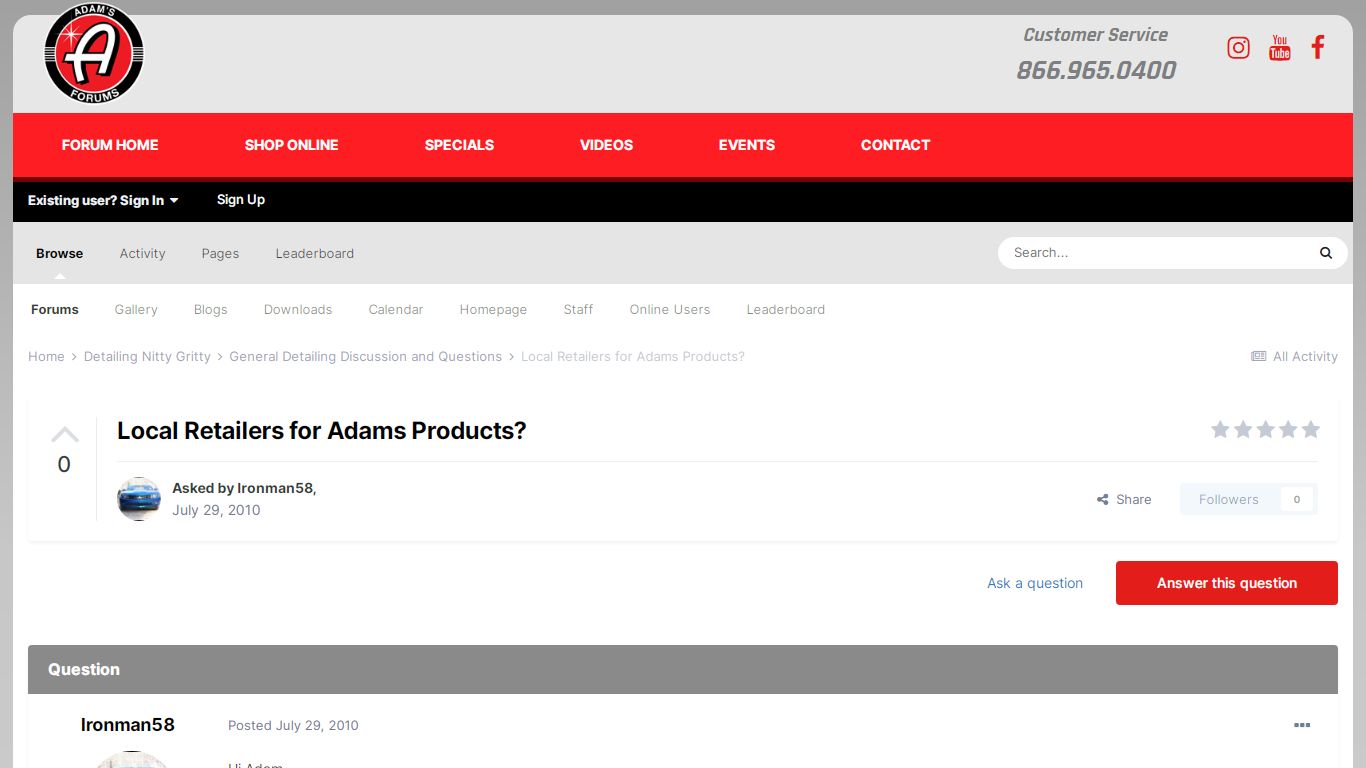This screenshot has width=1366, height=768.
Task: Open Detailing Nitty Gritty breadcrumb
Action: click(x=147, y=356)
